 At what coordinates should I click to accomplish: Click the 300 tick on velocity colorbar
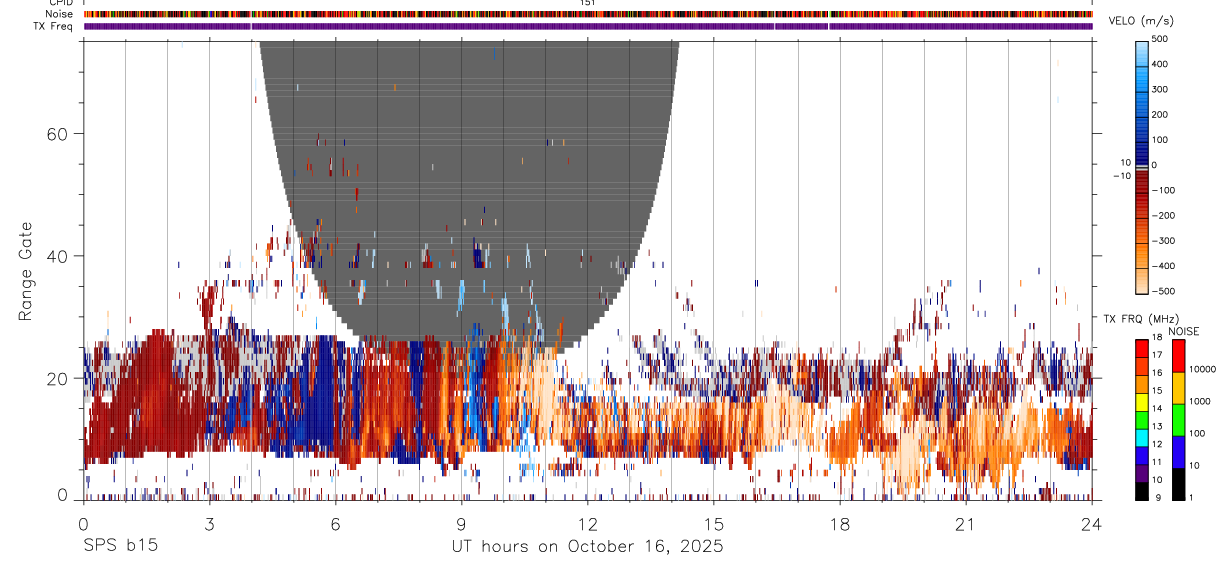(x=1162, y=89)
